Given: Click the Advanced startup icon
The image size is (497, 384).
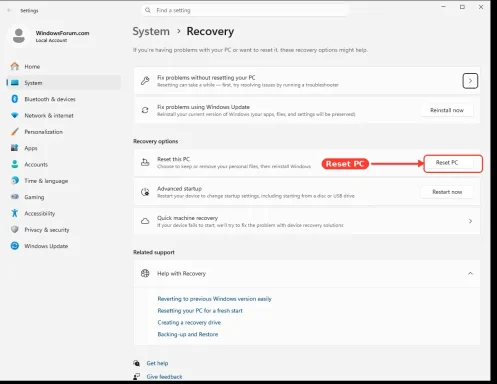Looking at the screenshot, I should tap(145, 192).
